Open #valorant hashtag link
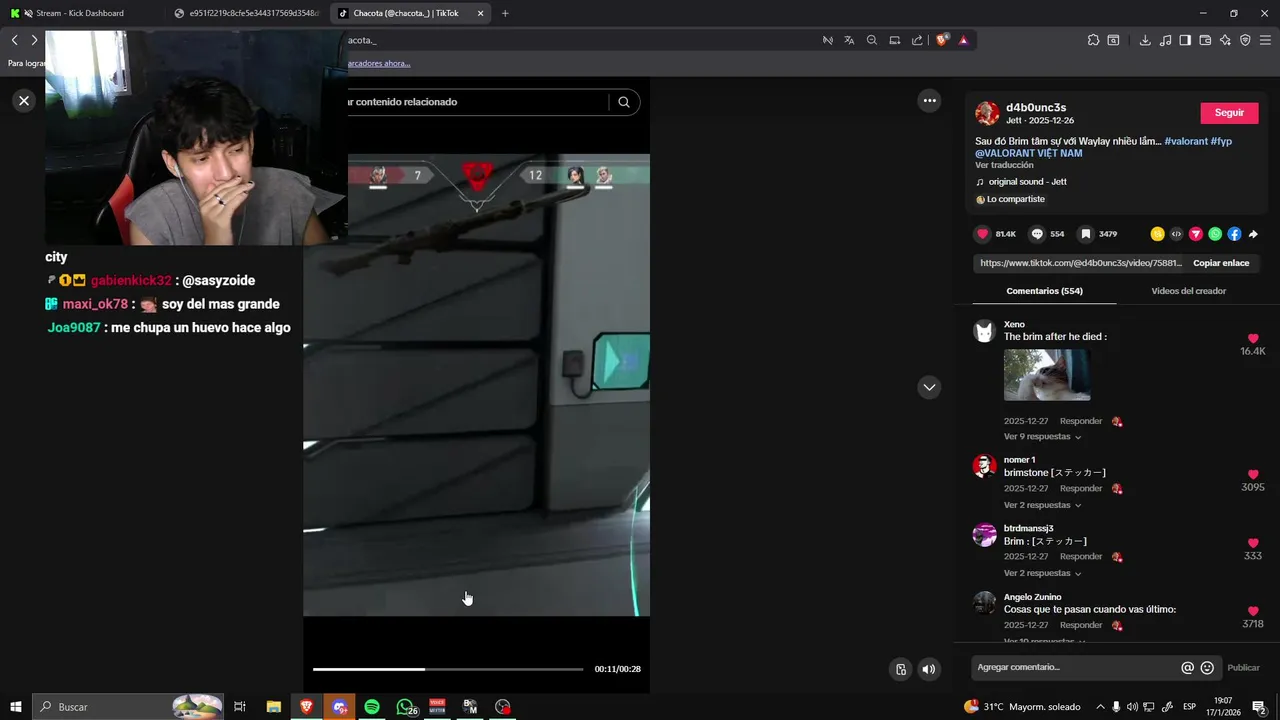Image resolution: width=1280 pixels, height=720 pixels. pos(1186,141)
